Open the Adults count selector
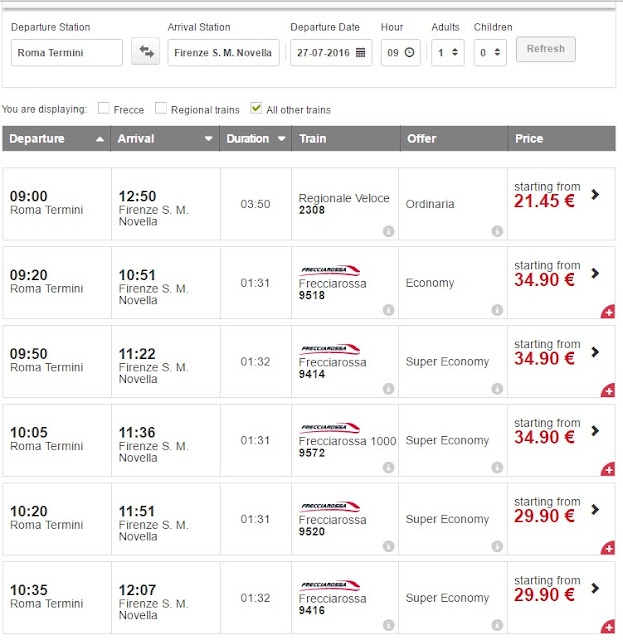623x640 pixels. [448, 52]
